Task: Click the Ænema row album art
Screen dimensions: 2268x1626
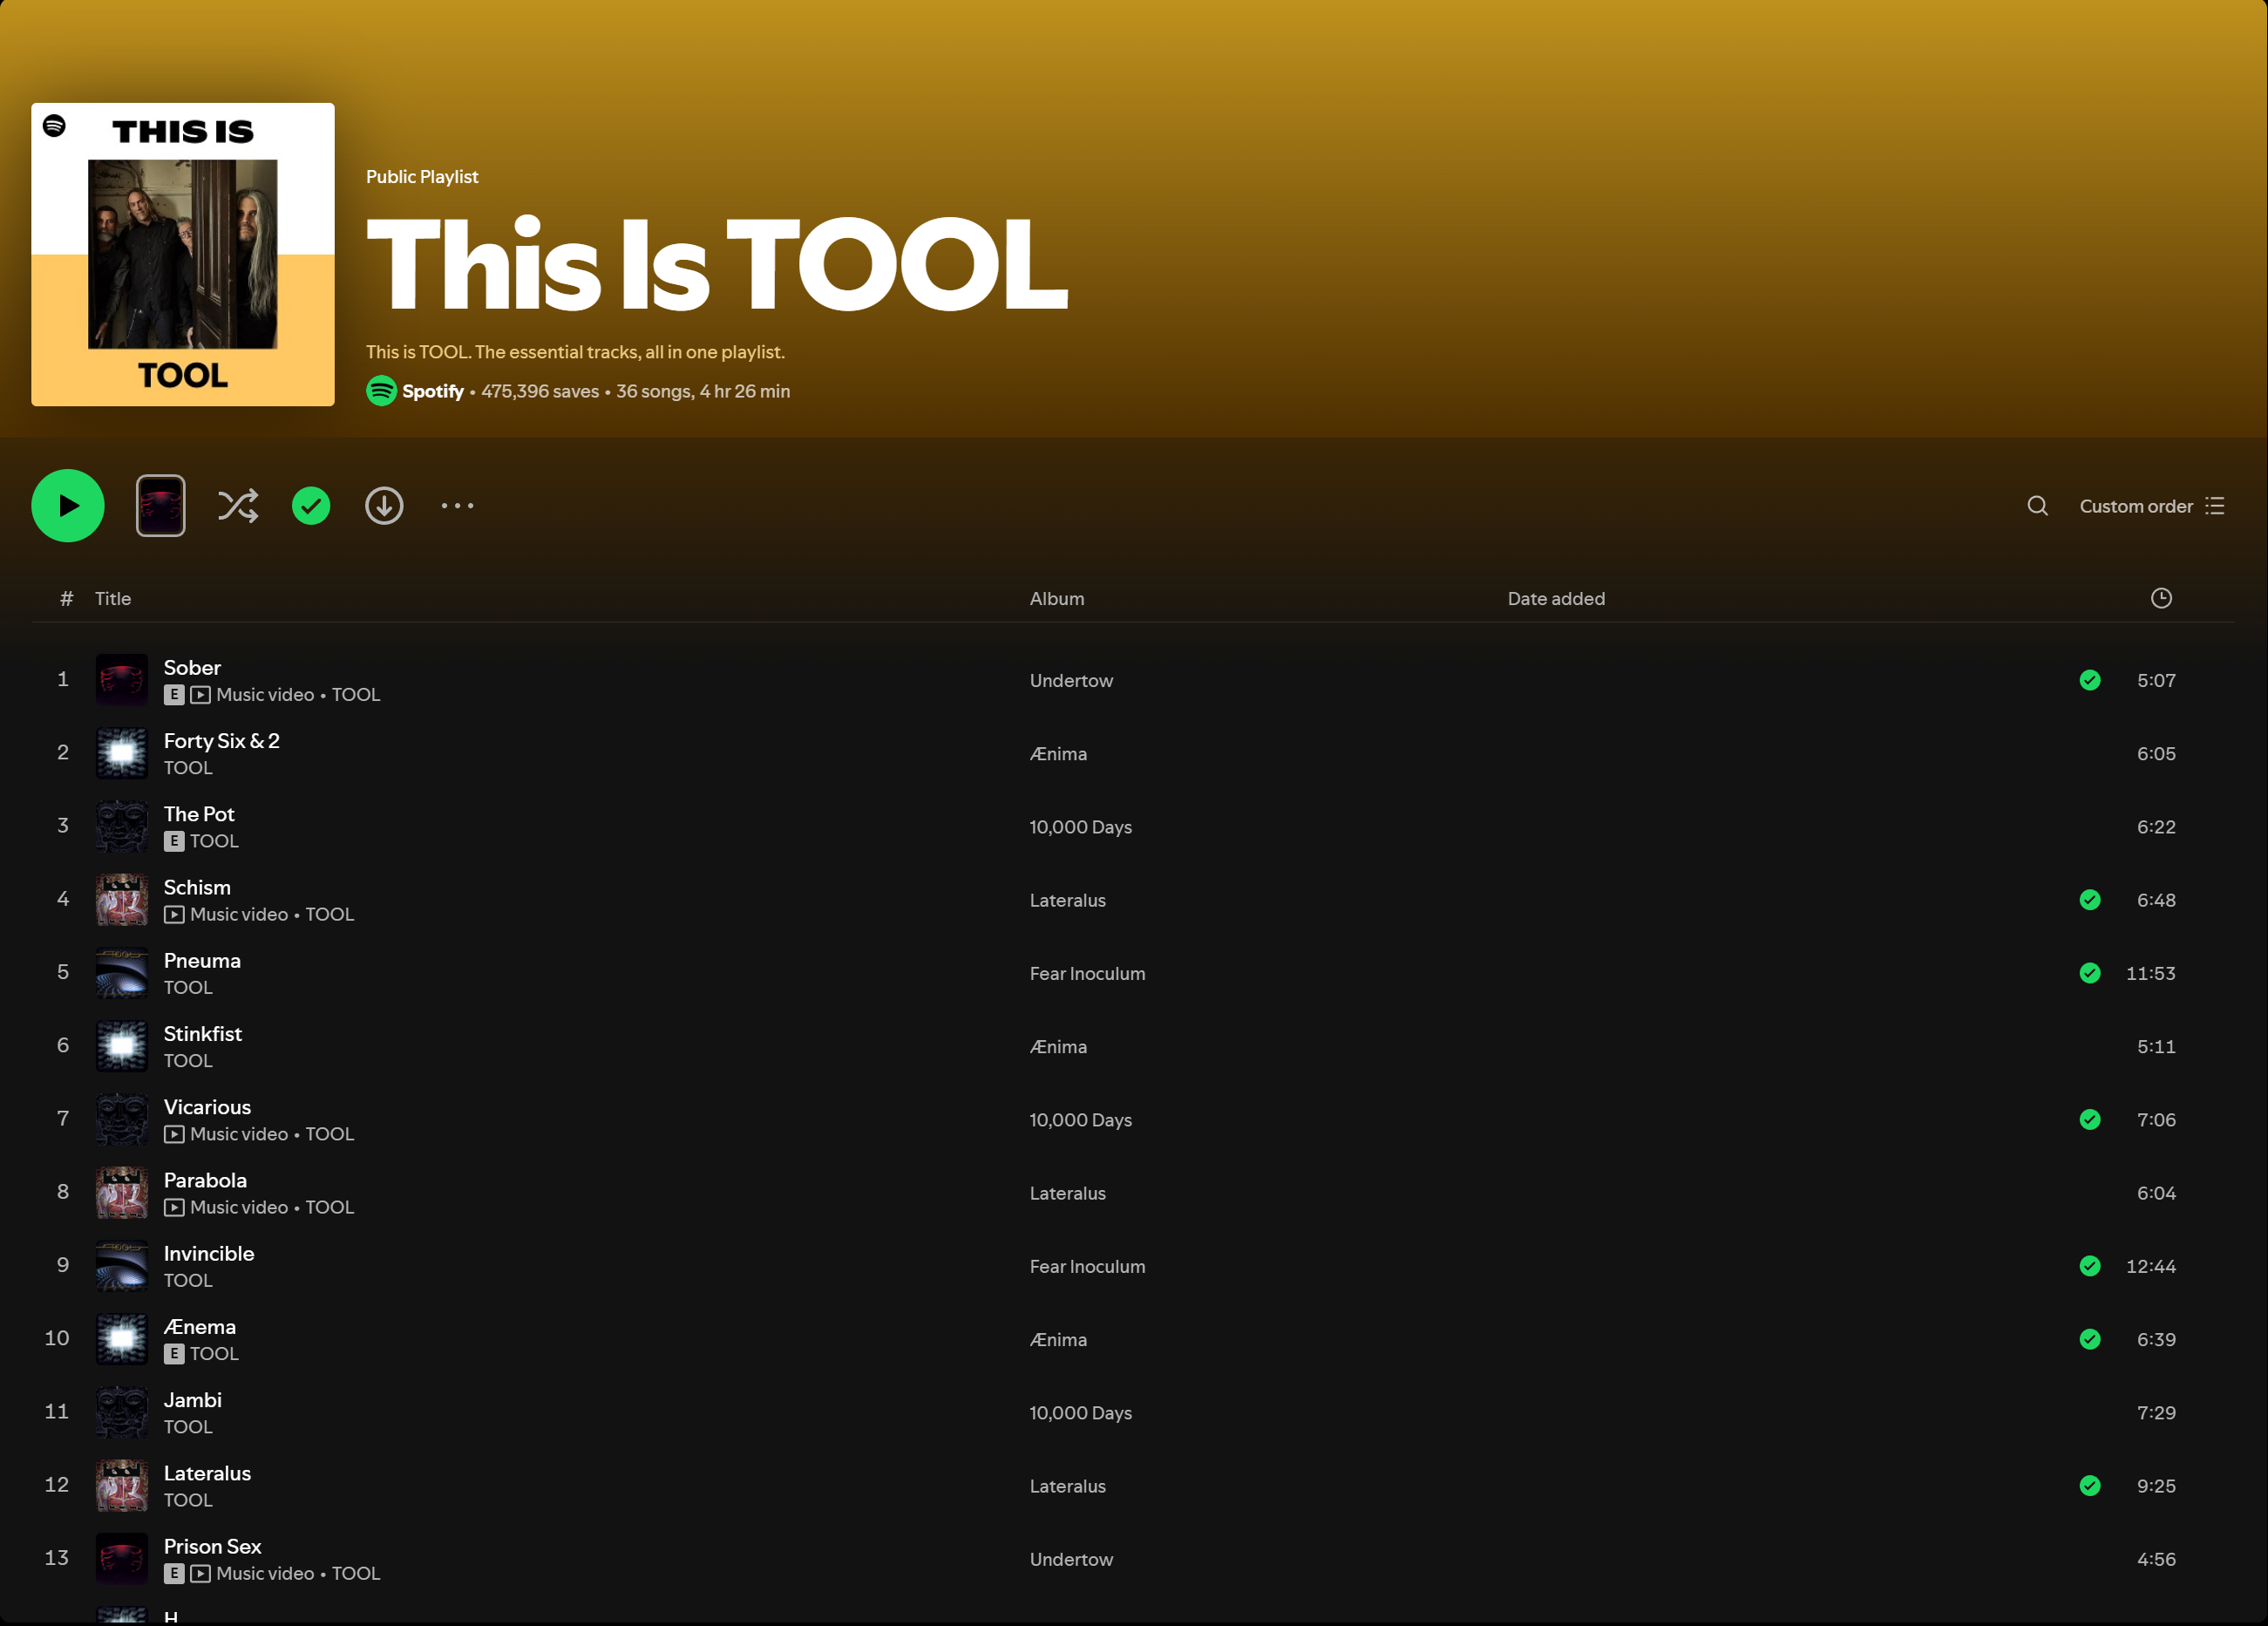Action: pyautogui.click(x=122, y=1339)
